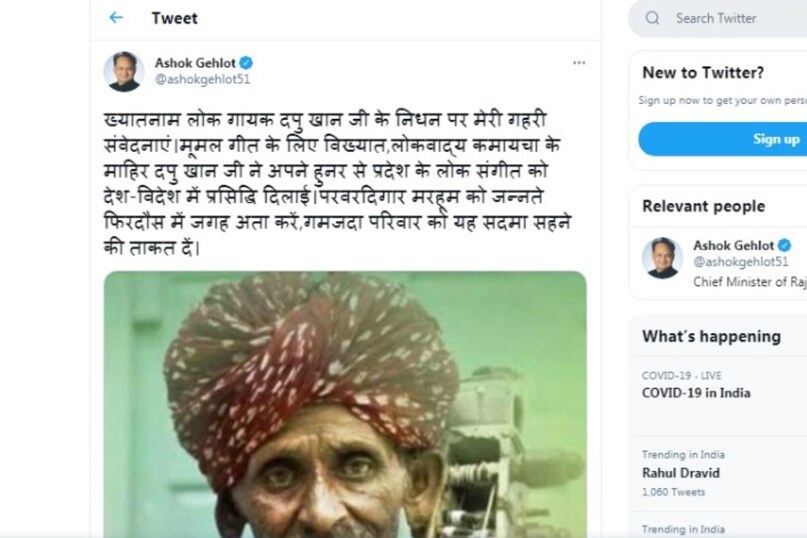
Task: Open Ashok Gehlot name link on tweet
Action: [x=195, y=62]
